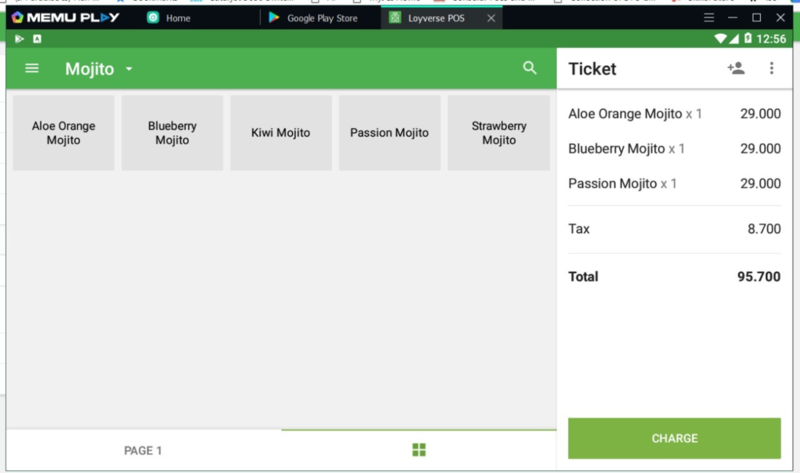Close the Loyverse POS tab

click(491, 18)
